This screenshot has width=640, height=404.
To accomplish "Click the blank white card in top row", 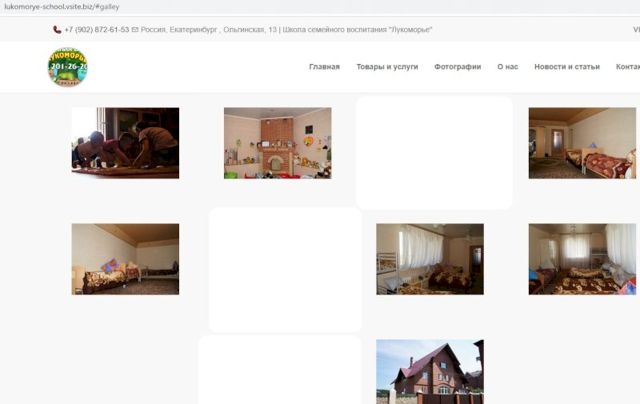I will point(434,152).
